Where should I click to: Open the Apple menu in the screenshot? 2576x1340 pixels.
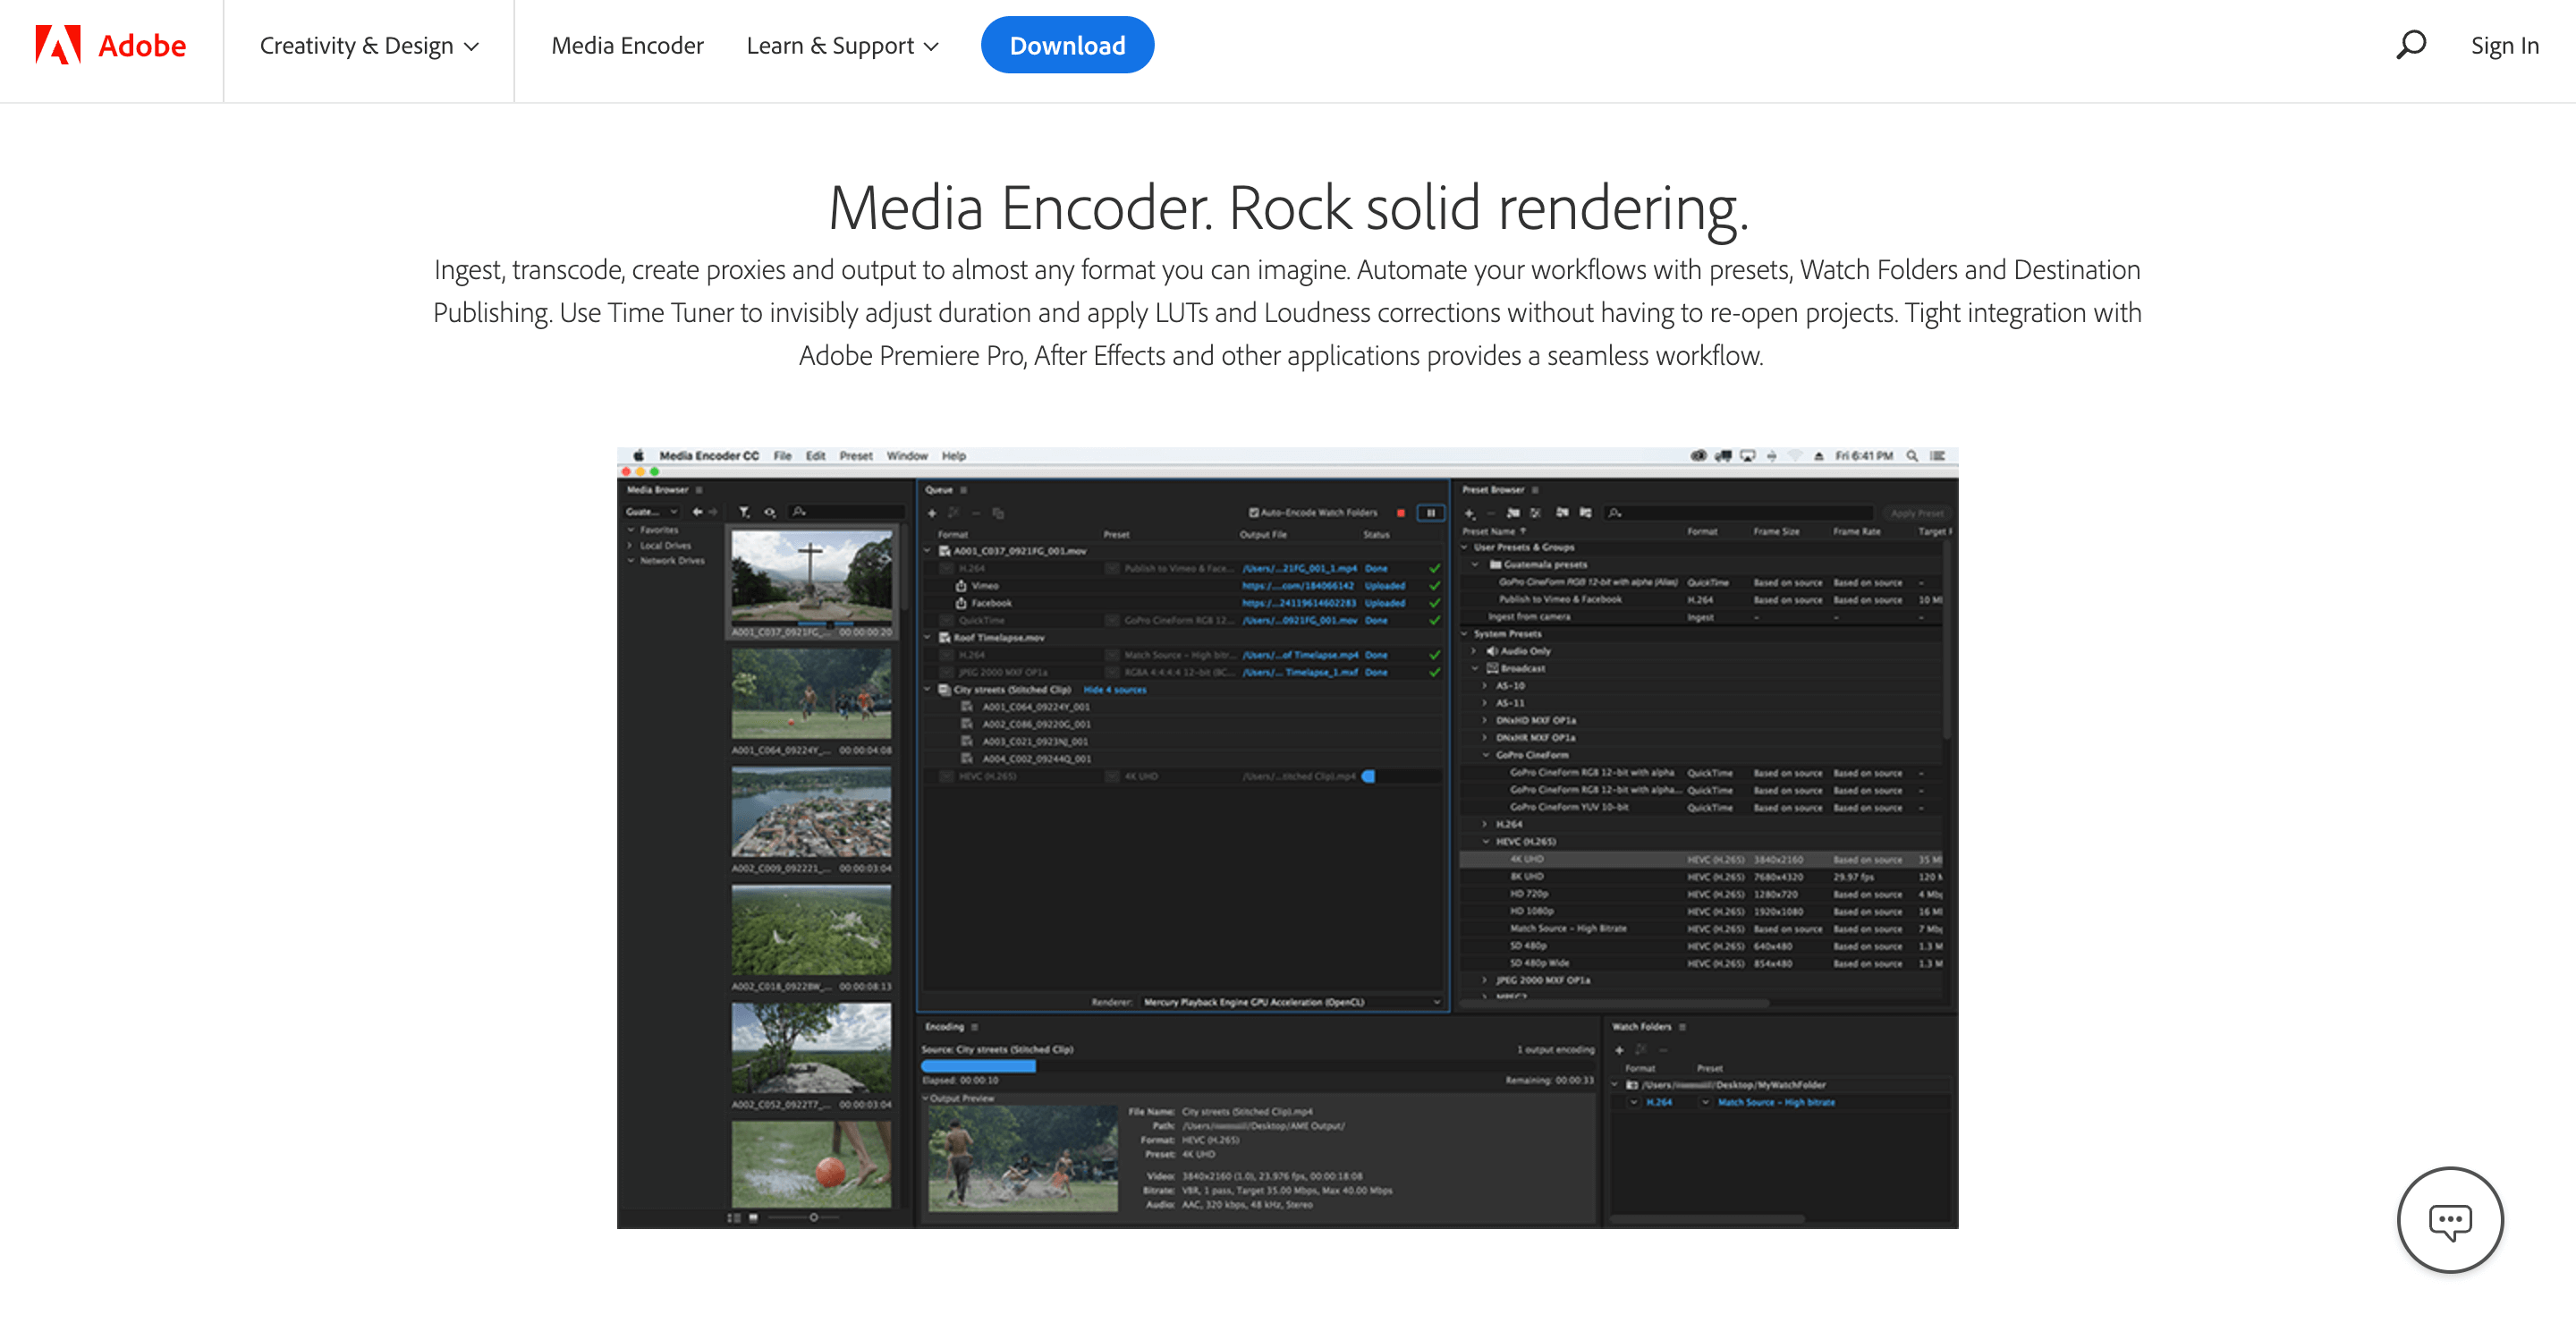pos(638,456)
